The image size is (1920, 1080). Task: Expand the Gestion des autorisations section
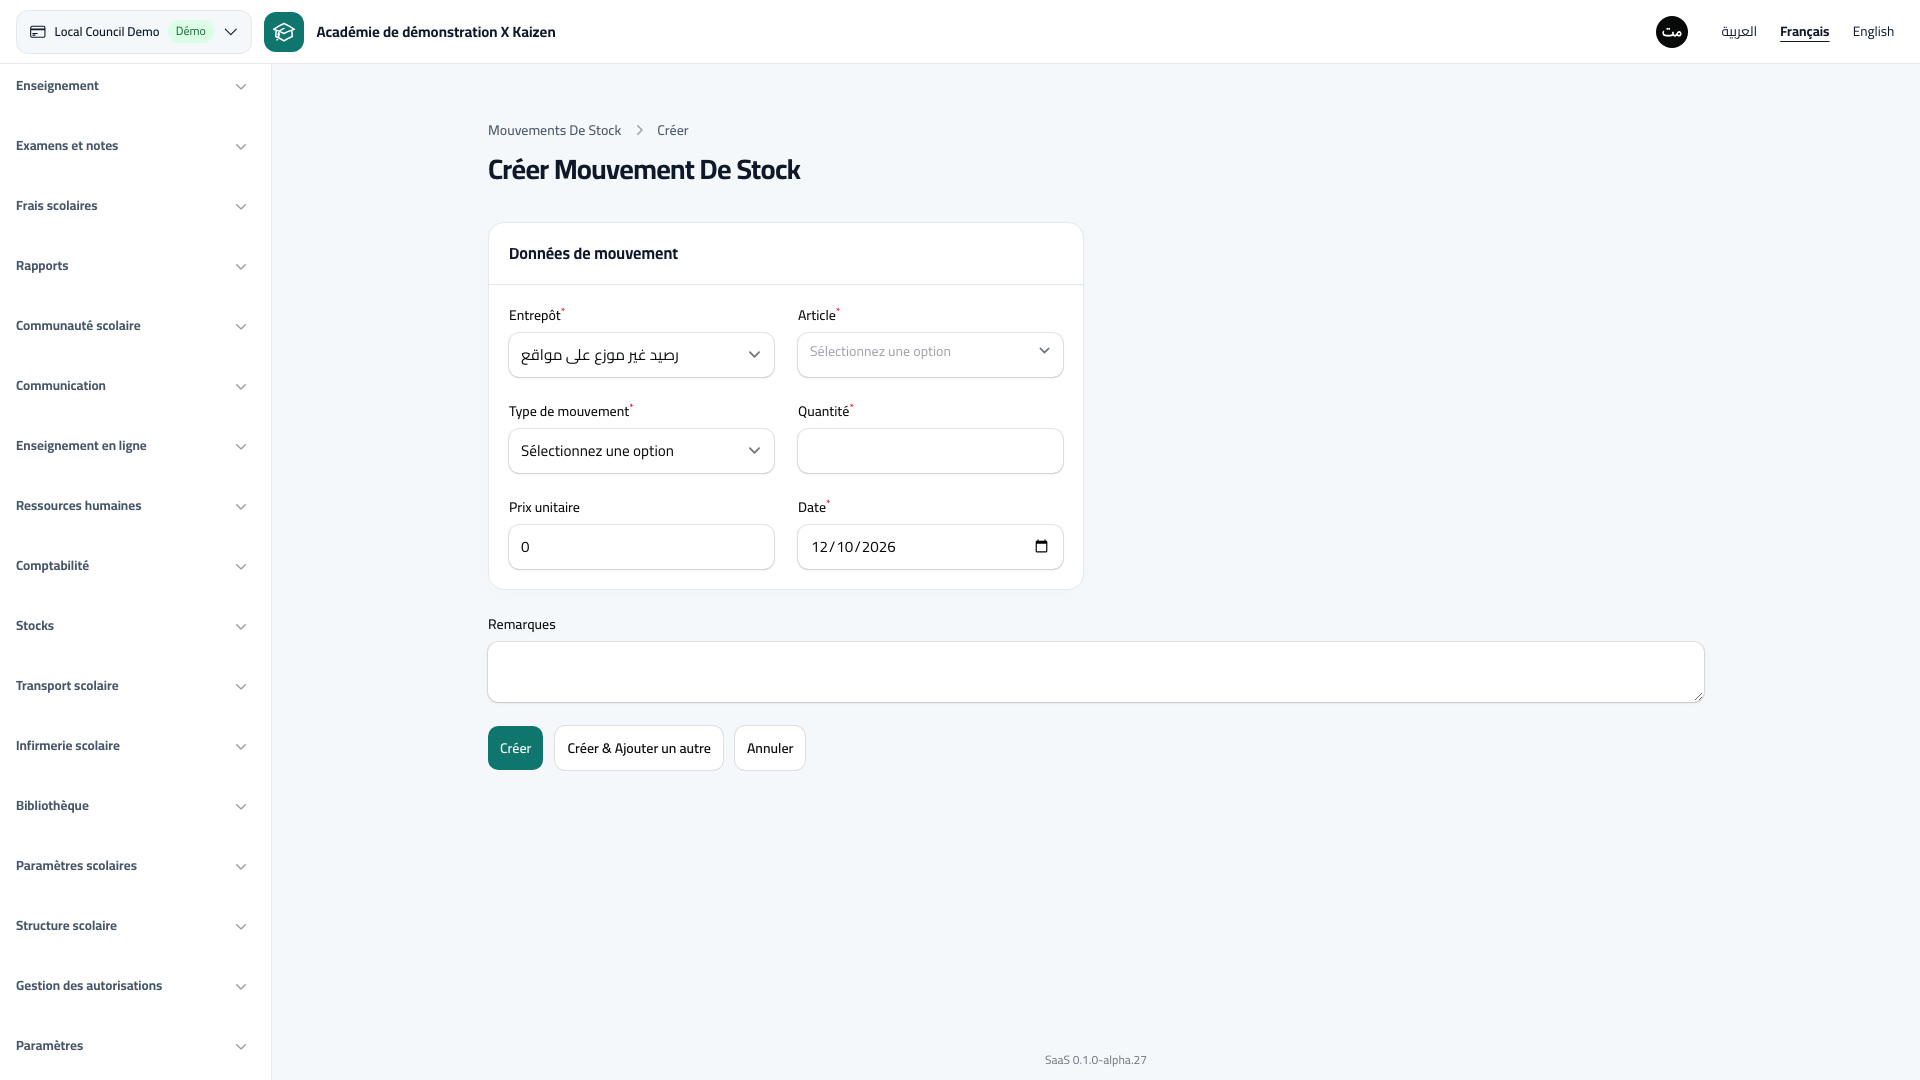click(x=131, y=986)
